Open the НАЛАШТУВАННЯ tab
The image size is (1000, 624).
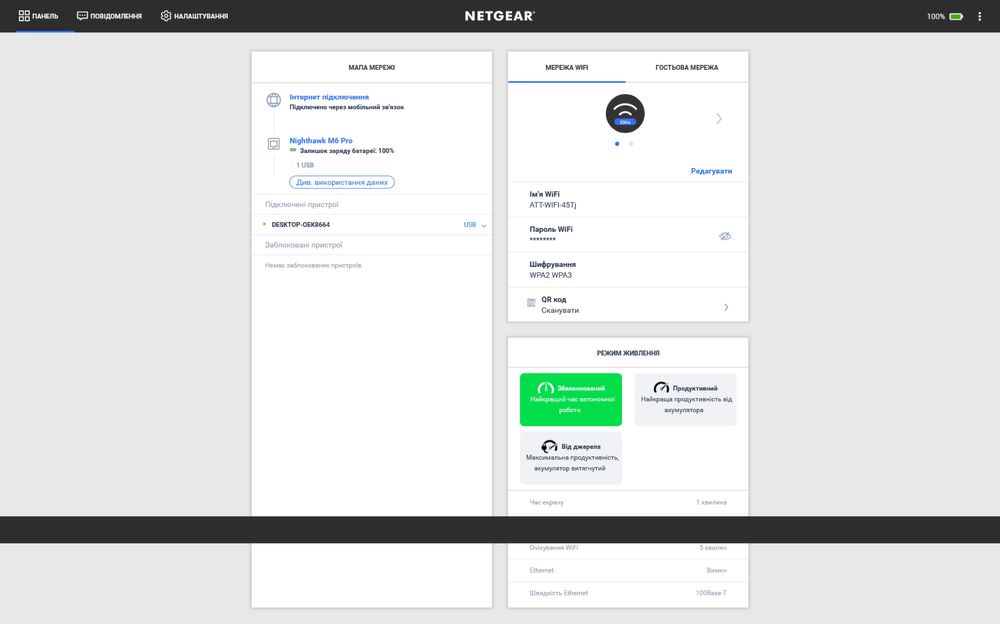(195, 16)
